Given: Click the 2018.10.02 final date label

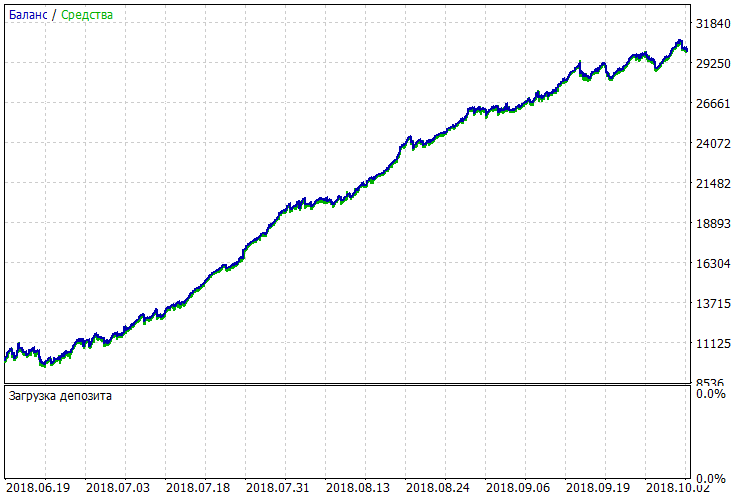Looking at the screenshot, I should coord(679,489).
